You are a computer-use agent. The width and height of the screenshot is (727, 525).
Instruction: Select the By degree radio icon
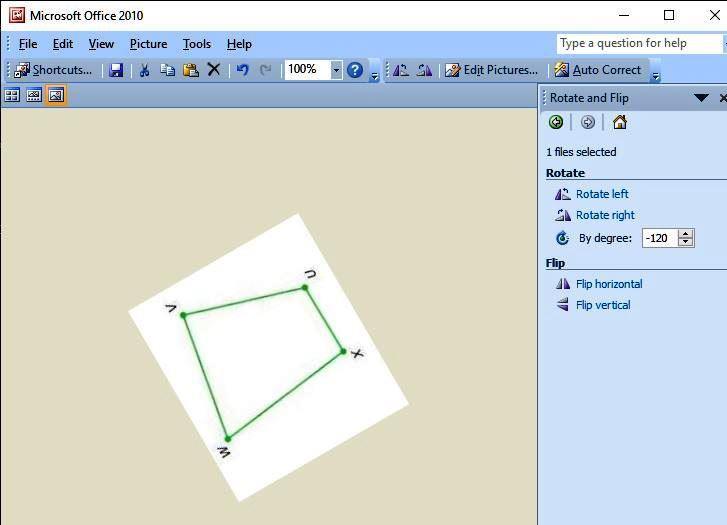562,238
